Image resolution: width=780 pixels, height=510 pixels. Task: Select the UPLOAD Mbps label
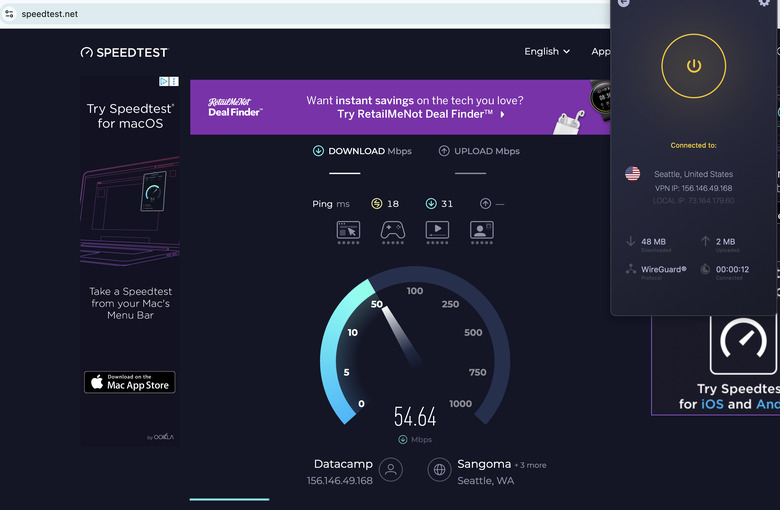487,151
